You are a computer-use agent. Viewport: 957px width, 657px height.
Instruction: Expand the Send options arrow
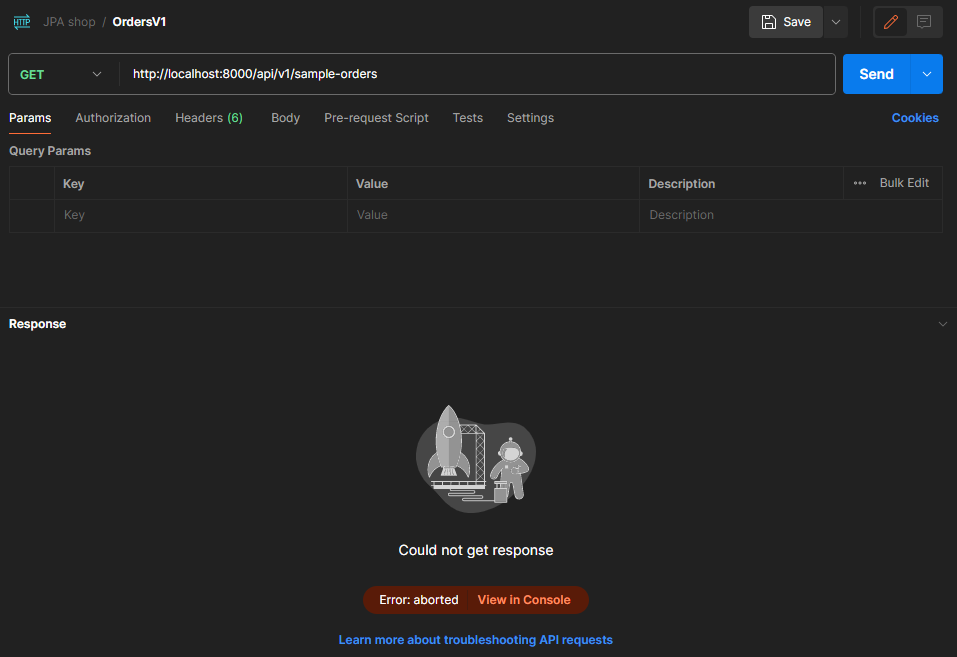[926, 74]
